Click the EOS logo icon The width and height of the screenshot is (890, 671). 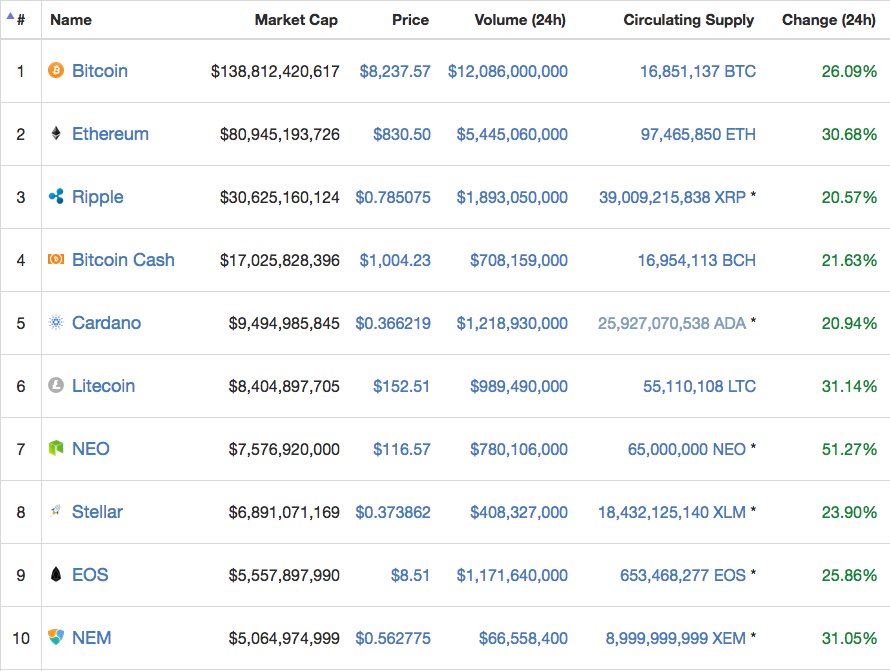coord(56,574)
